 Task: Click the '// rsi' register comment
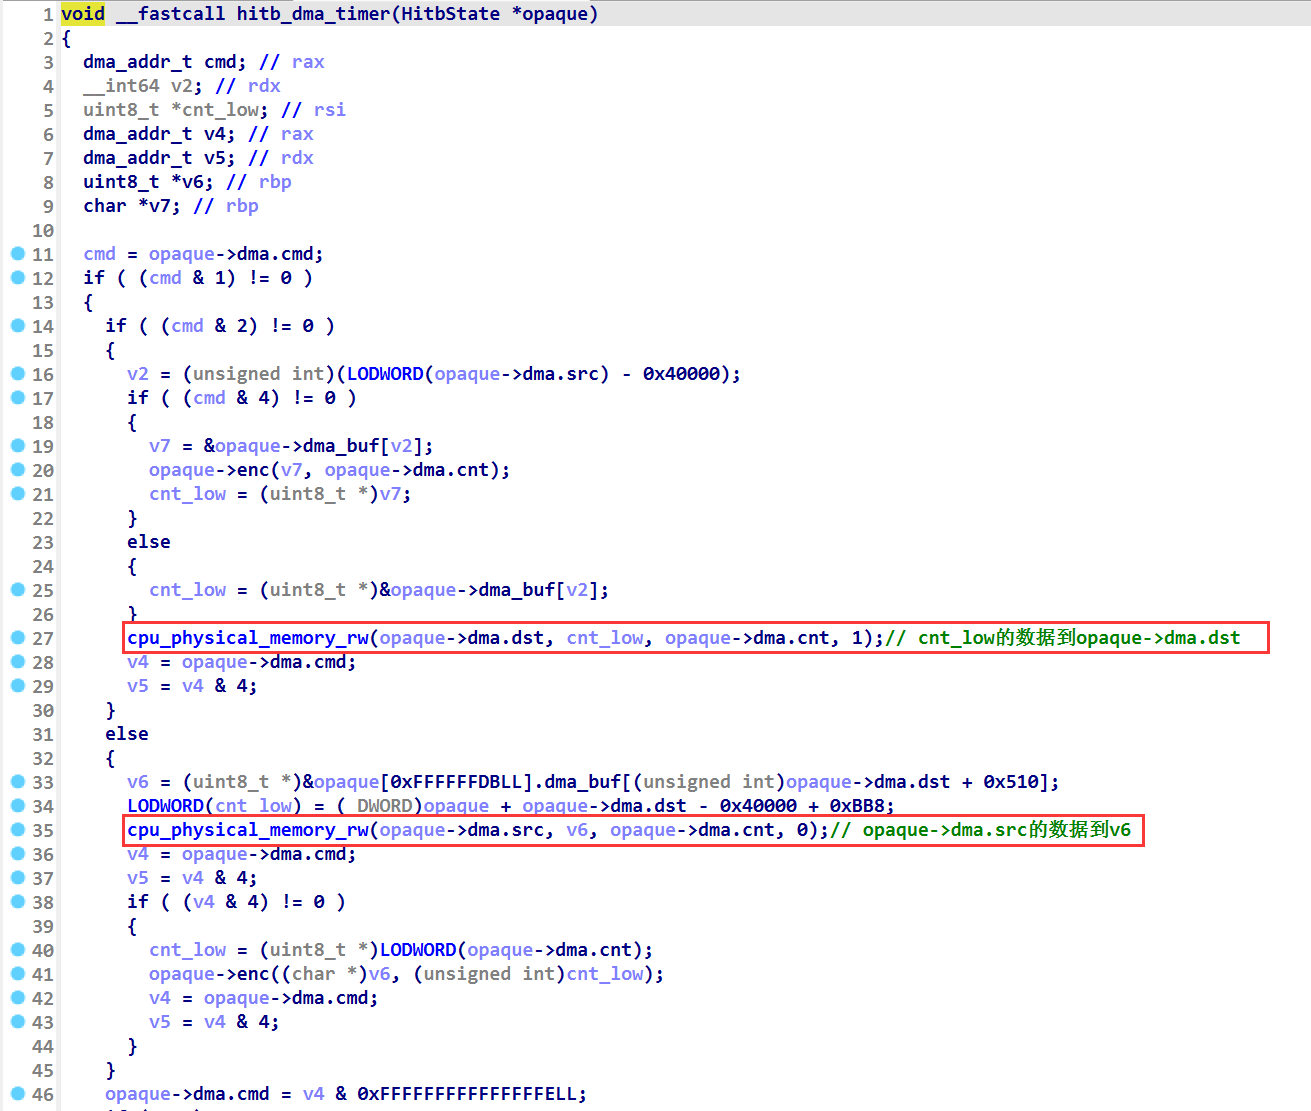tap(313, 110)
